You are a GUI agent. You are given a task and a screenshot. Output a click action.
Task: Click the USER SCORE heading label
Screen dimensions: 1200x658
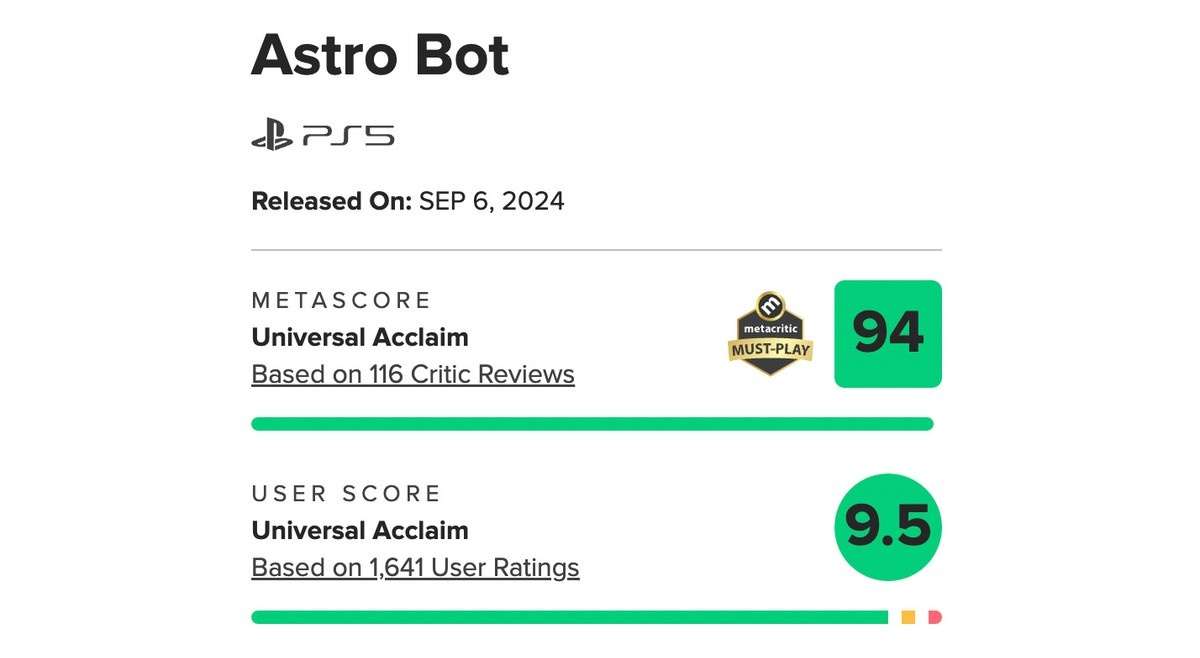tap(346, 493)
